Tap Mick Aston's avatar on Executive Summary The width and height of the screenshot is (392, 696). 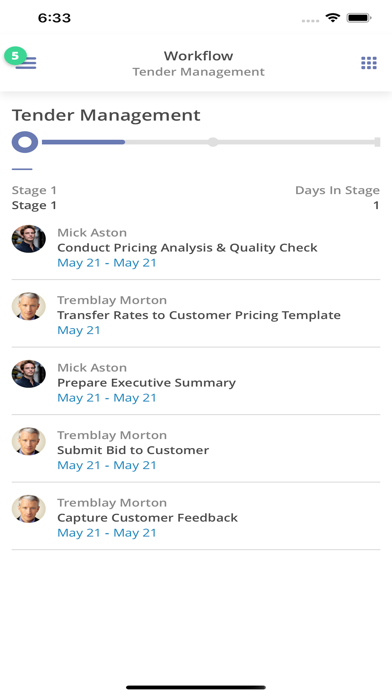click(29, 374)
